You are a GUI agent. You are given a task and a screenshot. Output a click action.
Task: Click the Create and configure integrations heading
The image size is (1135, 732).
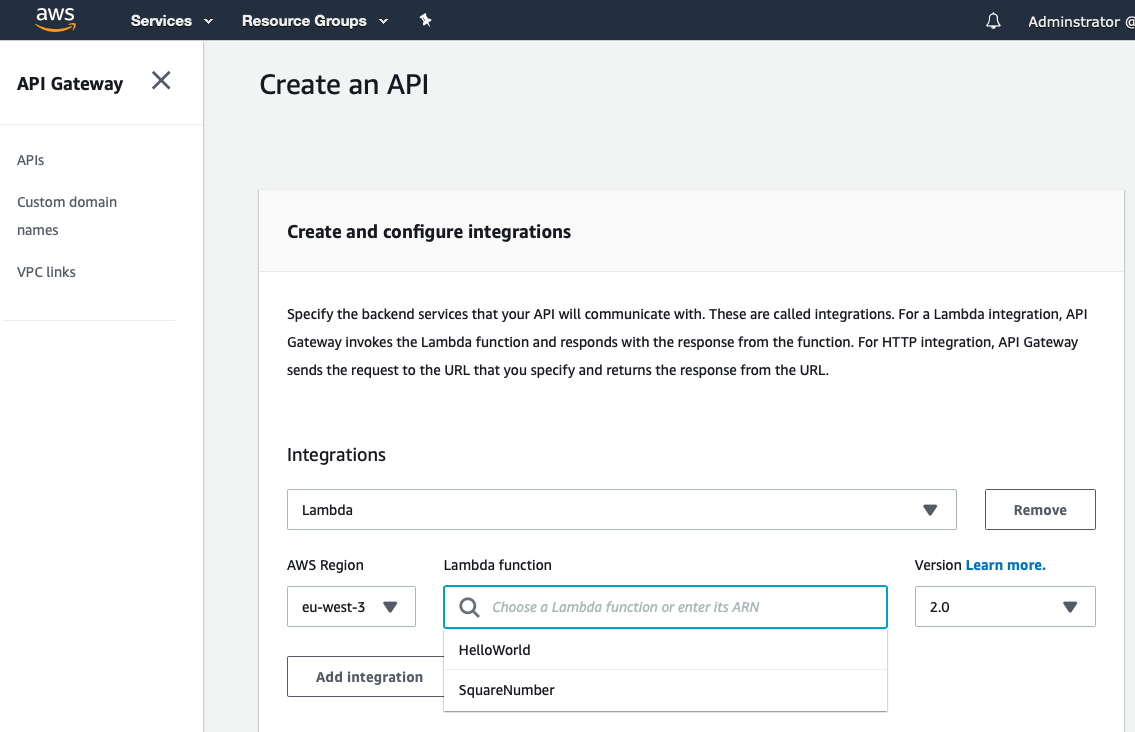[x=429, y=232]
